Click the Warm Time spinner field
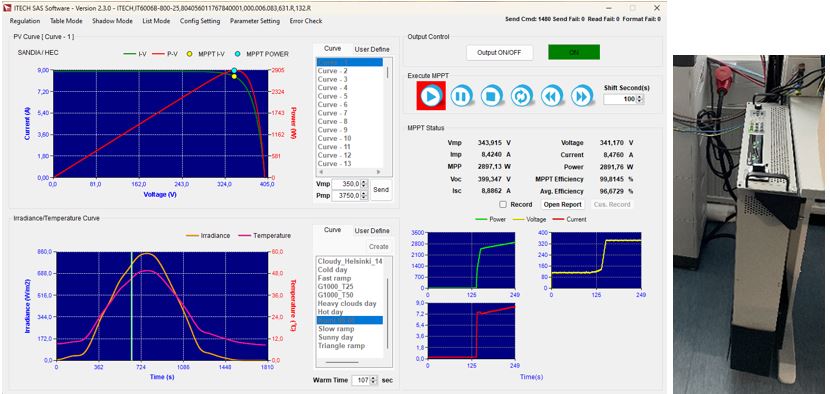Viewport: 830px width, 394px height. 365,380
